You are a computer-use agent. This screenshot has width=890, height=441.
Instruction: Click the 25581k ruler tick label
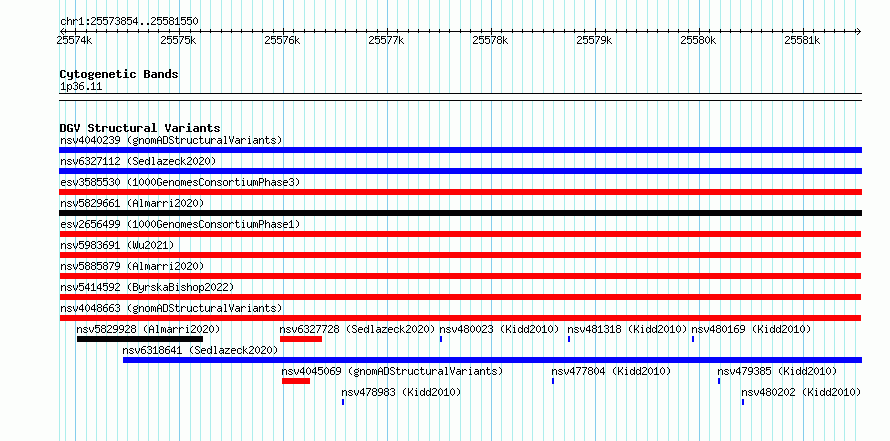802,40
